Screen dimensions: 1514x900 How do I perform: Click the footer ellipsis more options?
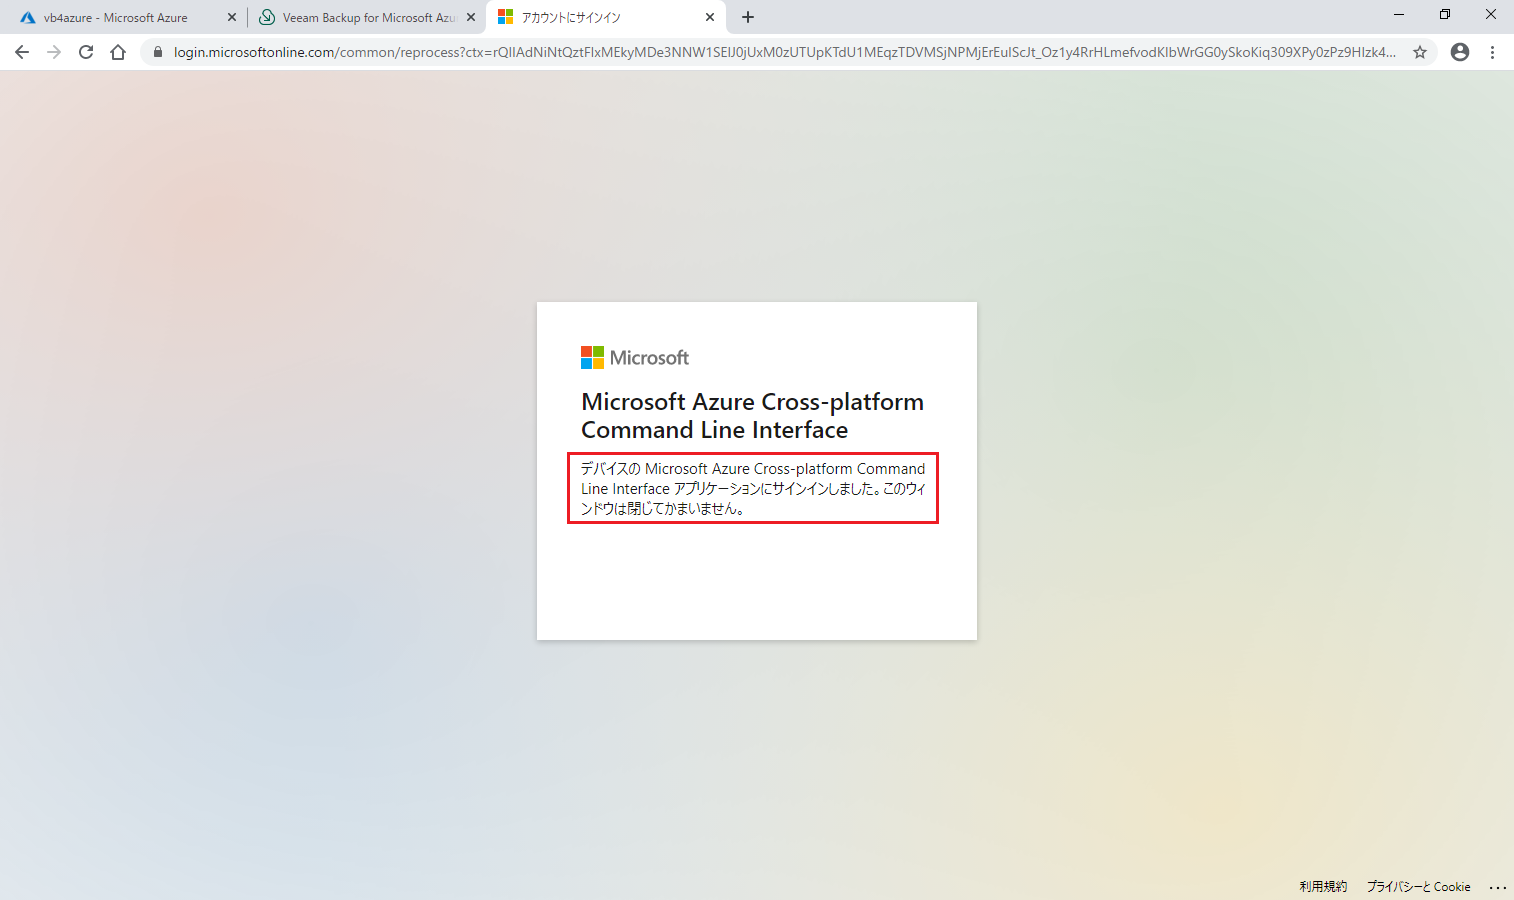click(x=1497, y=887)
